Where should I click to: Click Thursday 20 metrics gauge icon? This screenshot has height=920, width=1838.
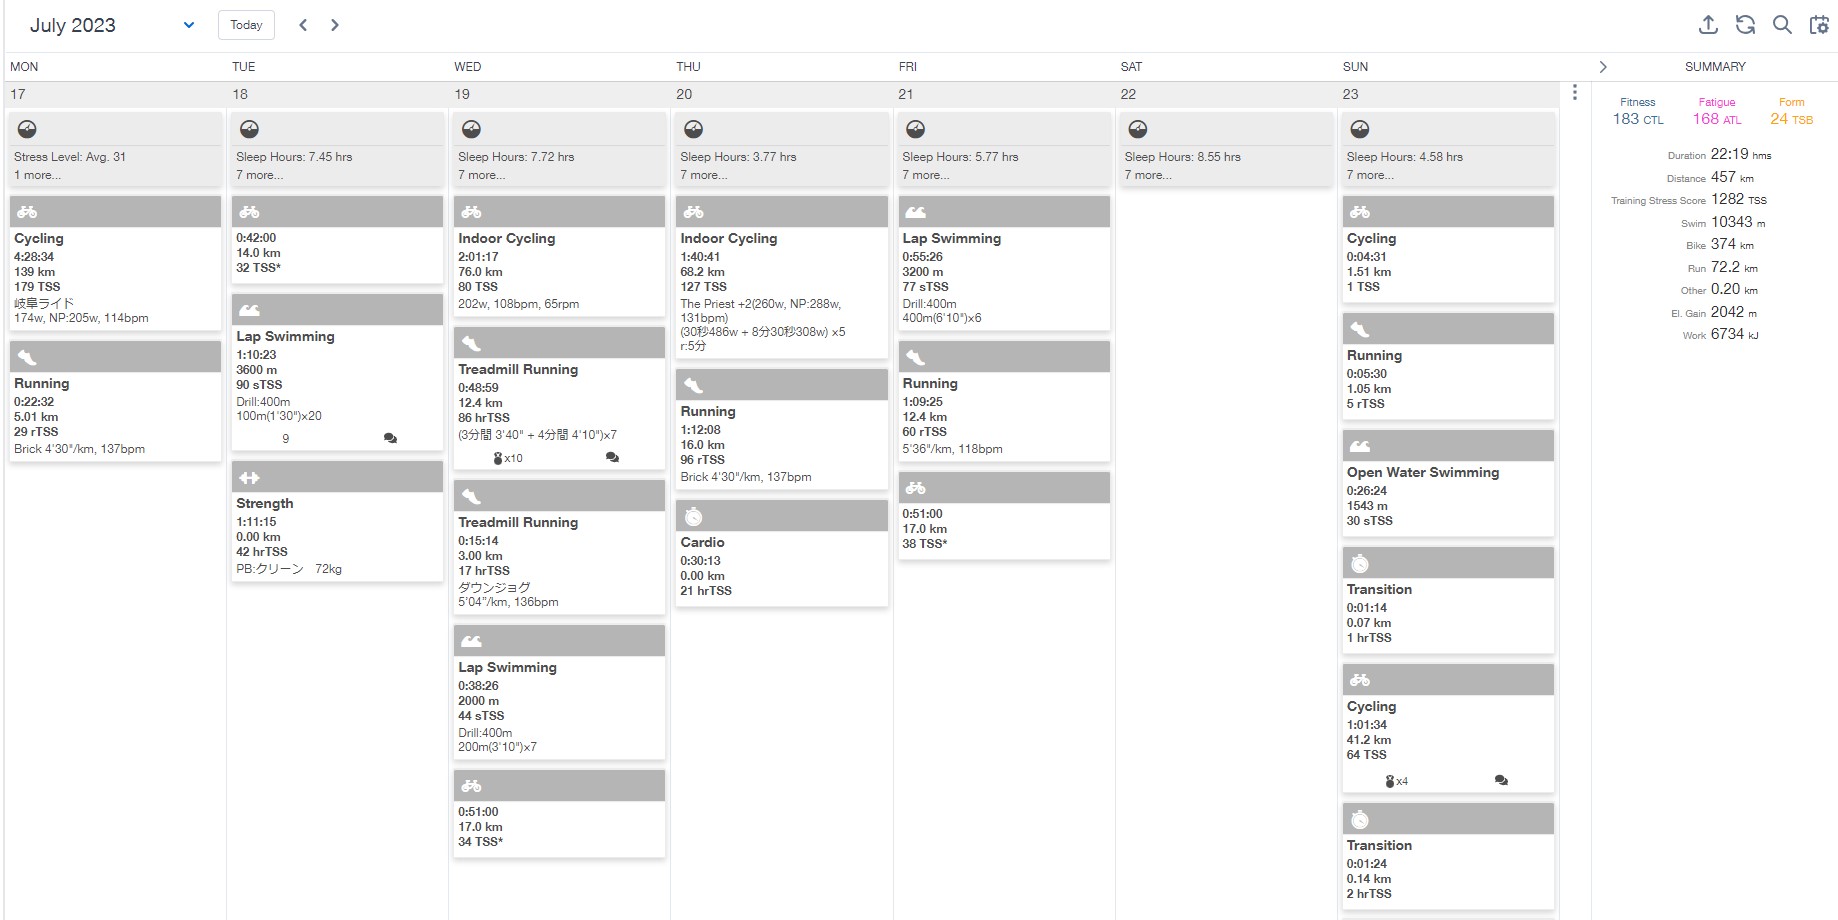(x=694, y=129)
